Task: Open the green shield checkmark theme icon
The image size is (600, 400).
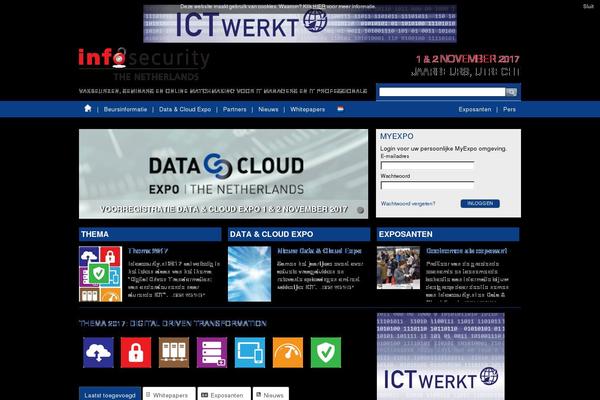Action: [x=326, y=353]
